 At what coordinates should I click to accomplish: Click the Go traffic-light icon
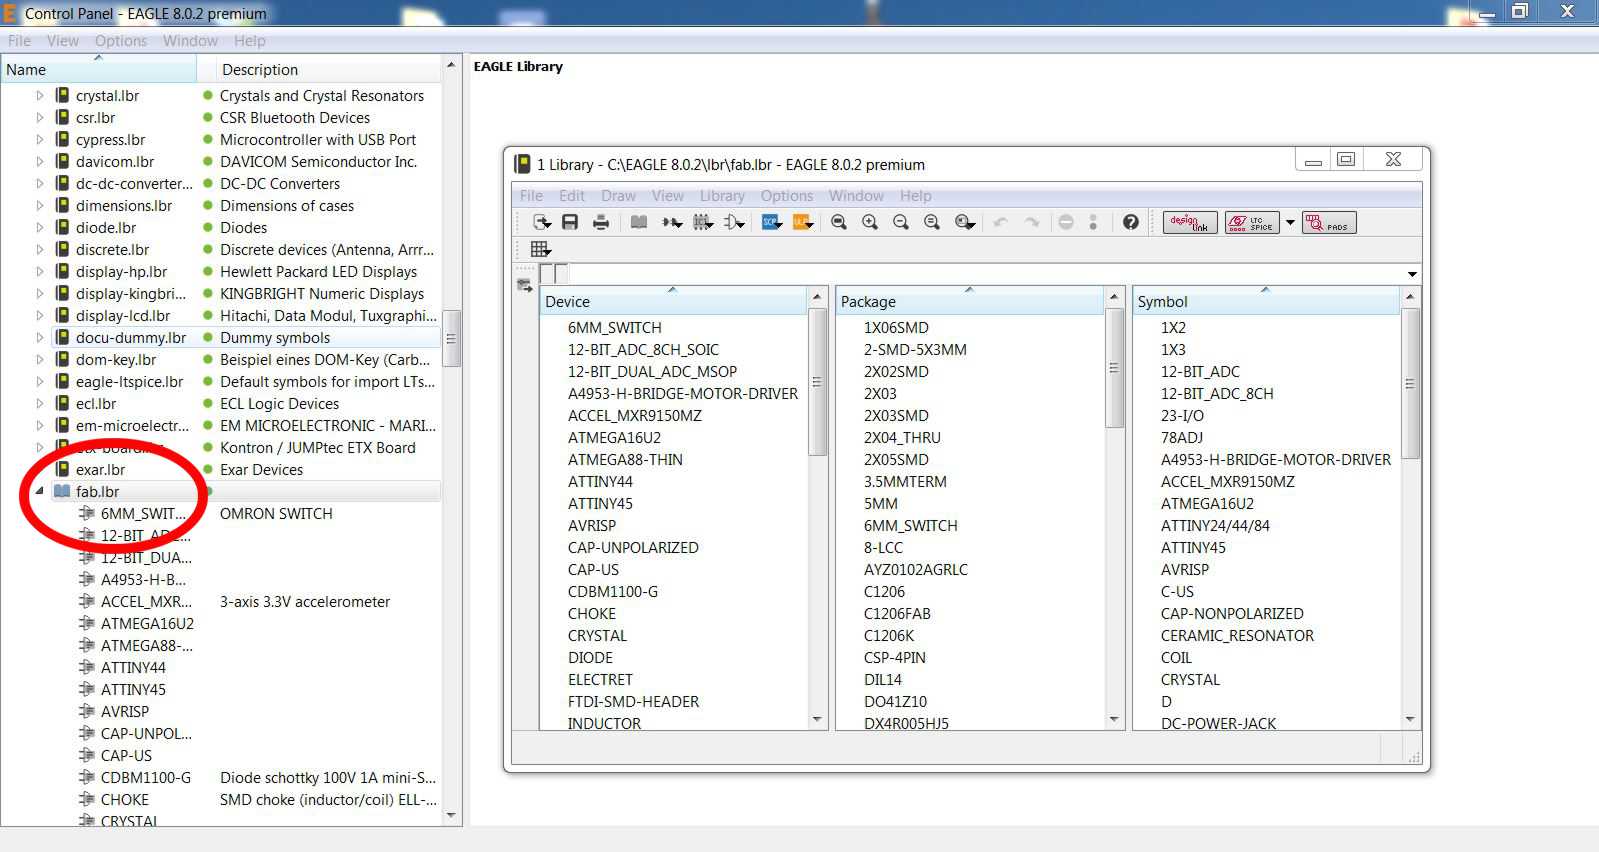(x=1093, y=222)
